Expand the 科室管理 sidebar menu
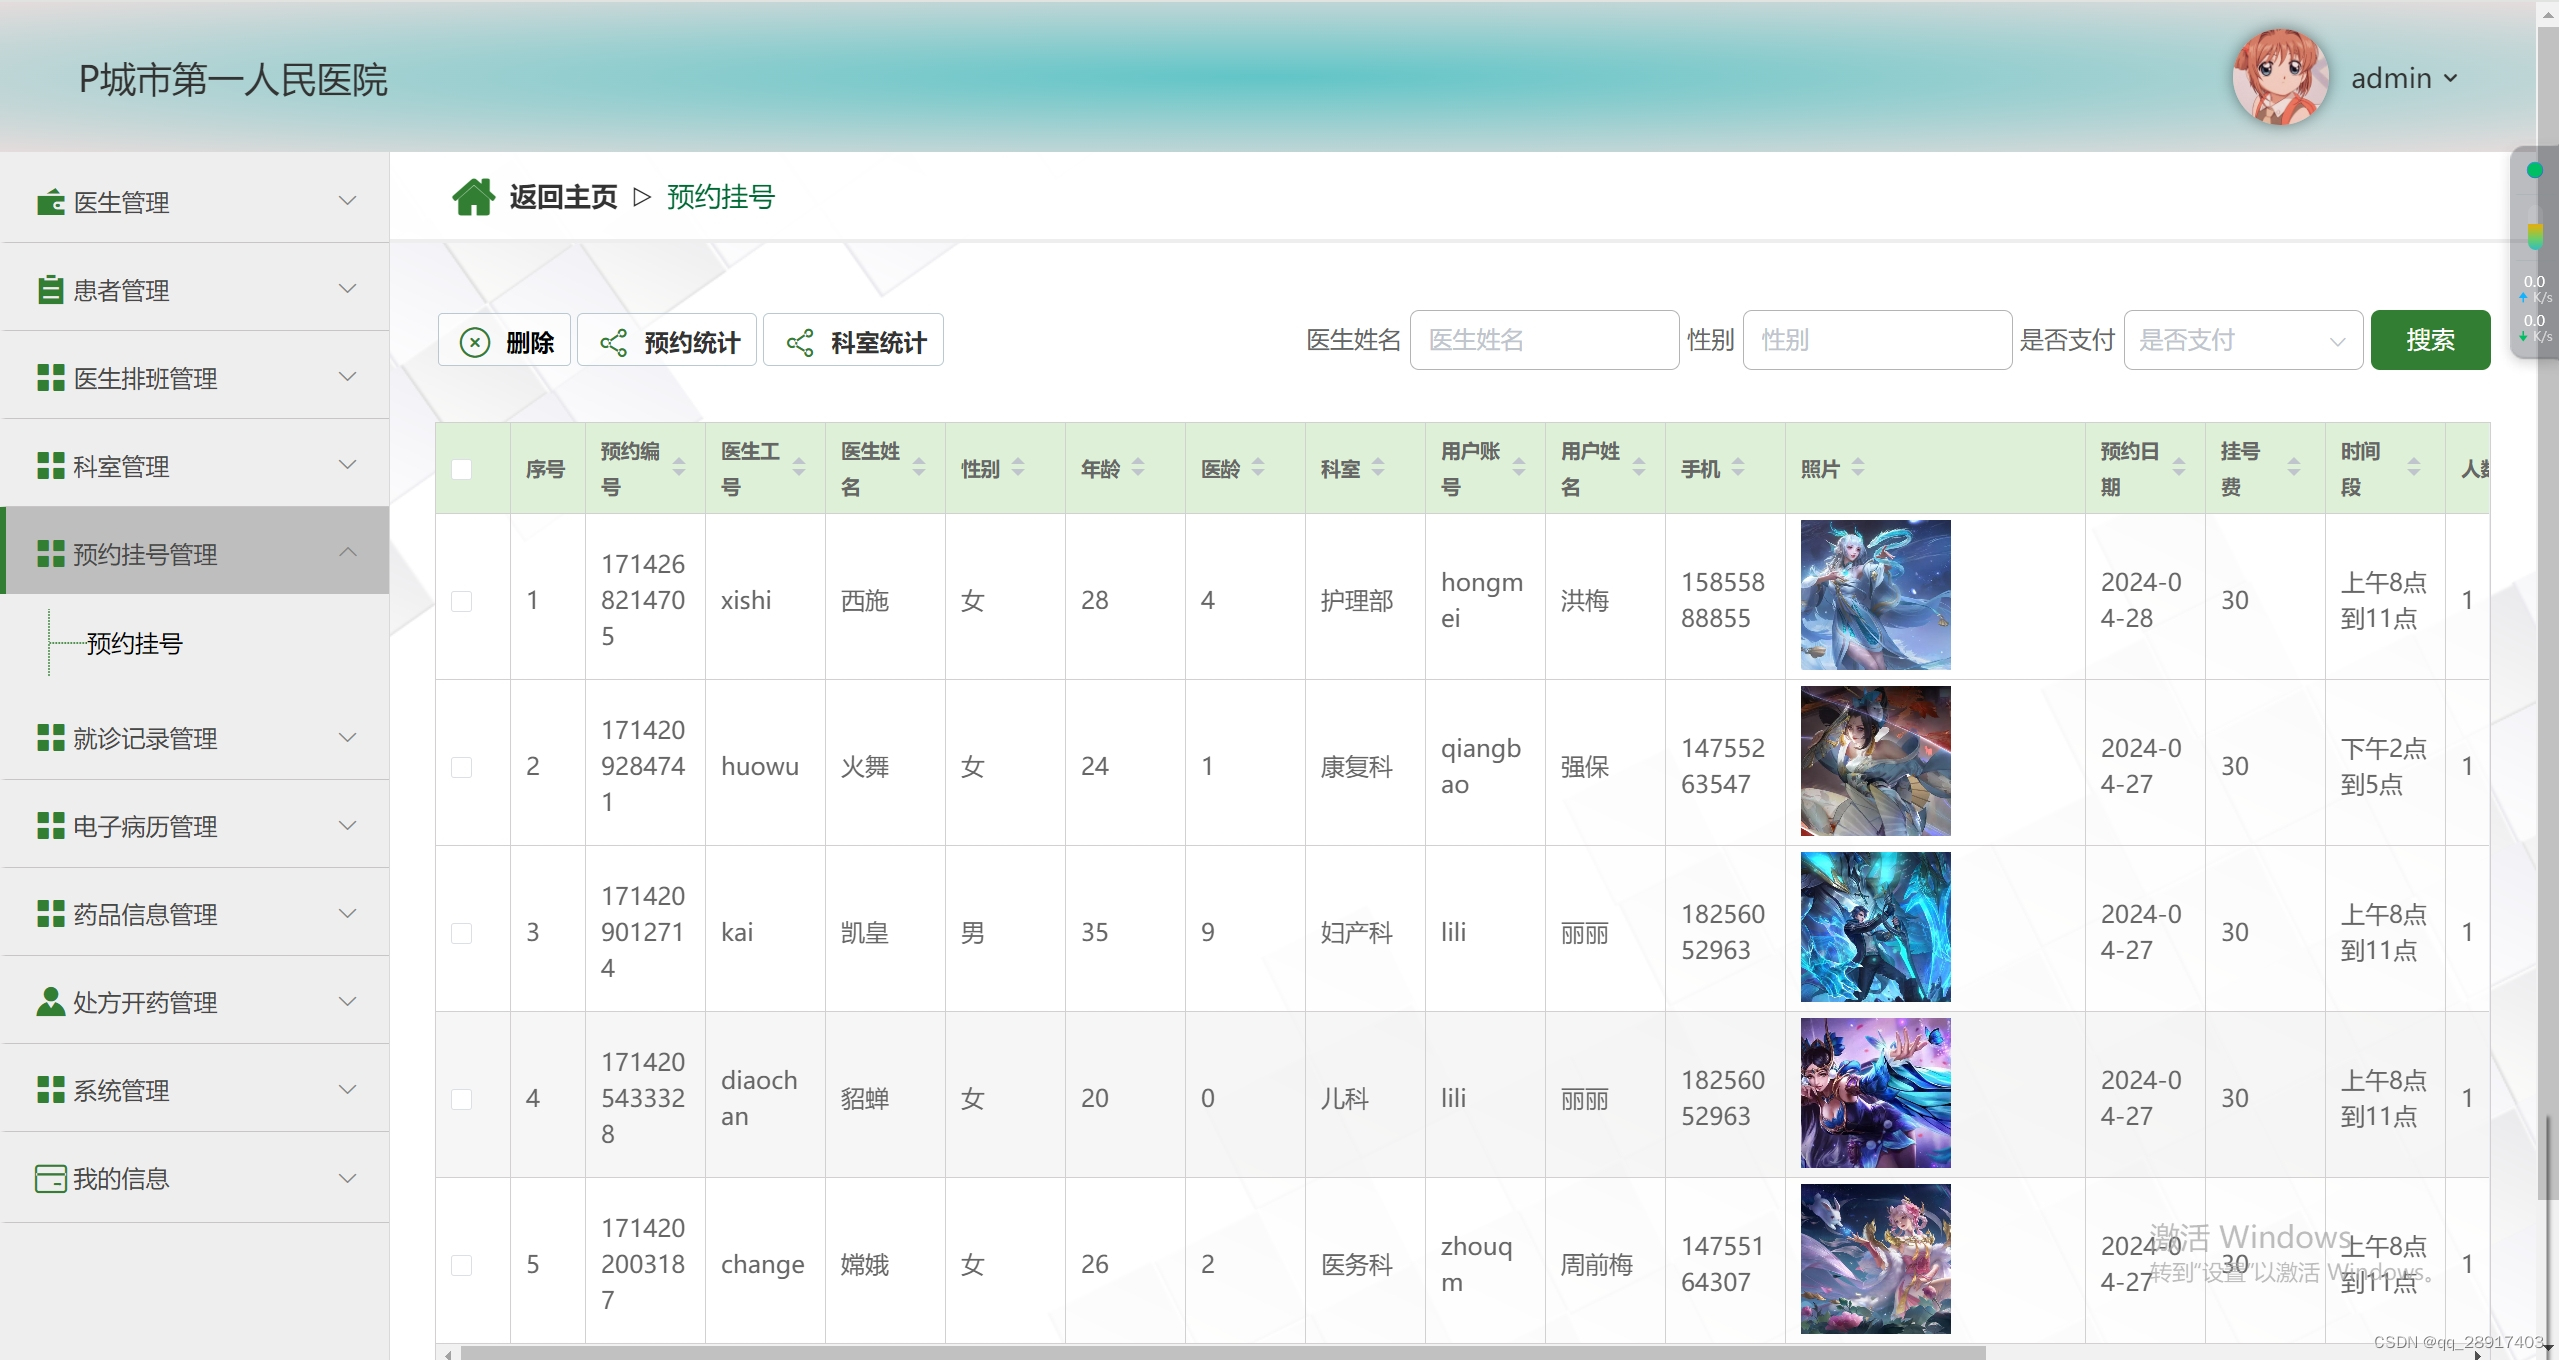The height and width of the screenshot is (1360, 2559). coord(195,466)
